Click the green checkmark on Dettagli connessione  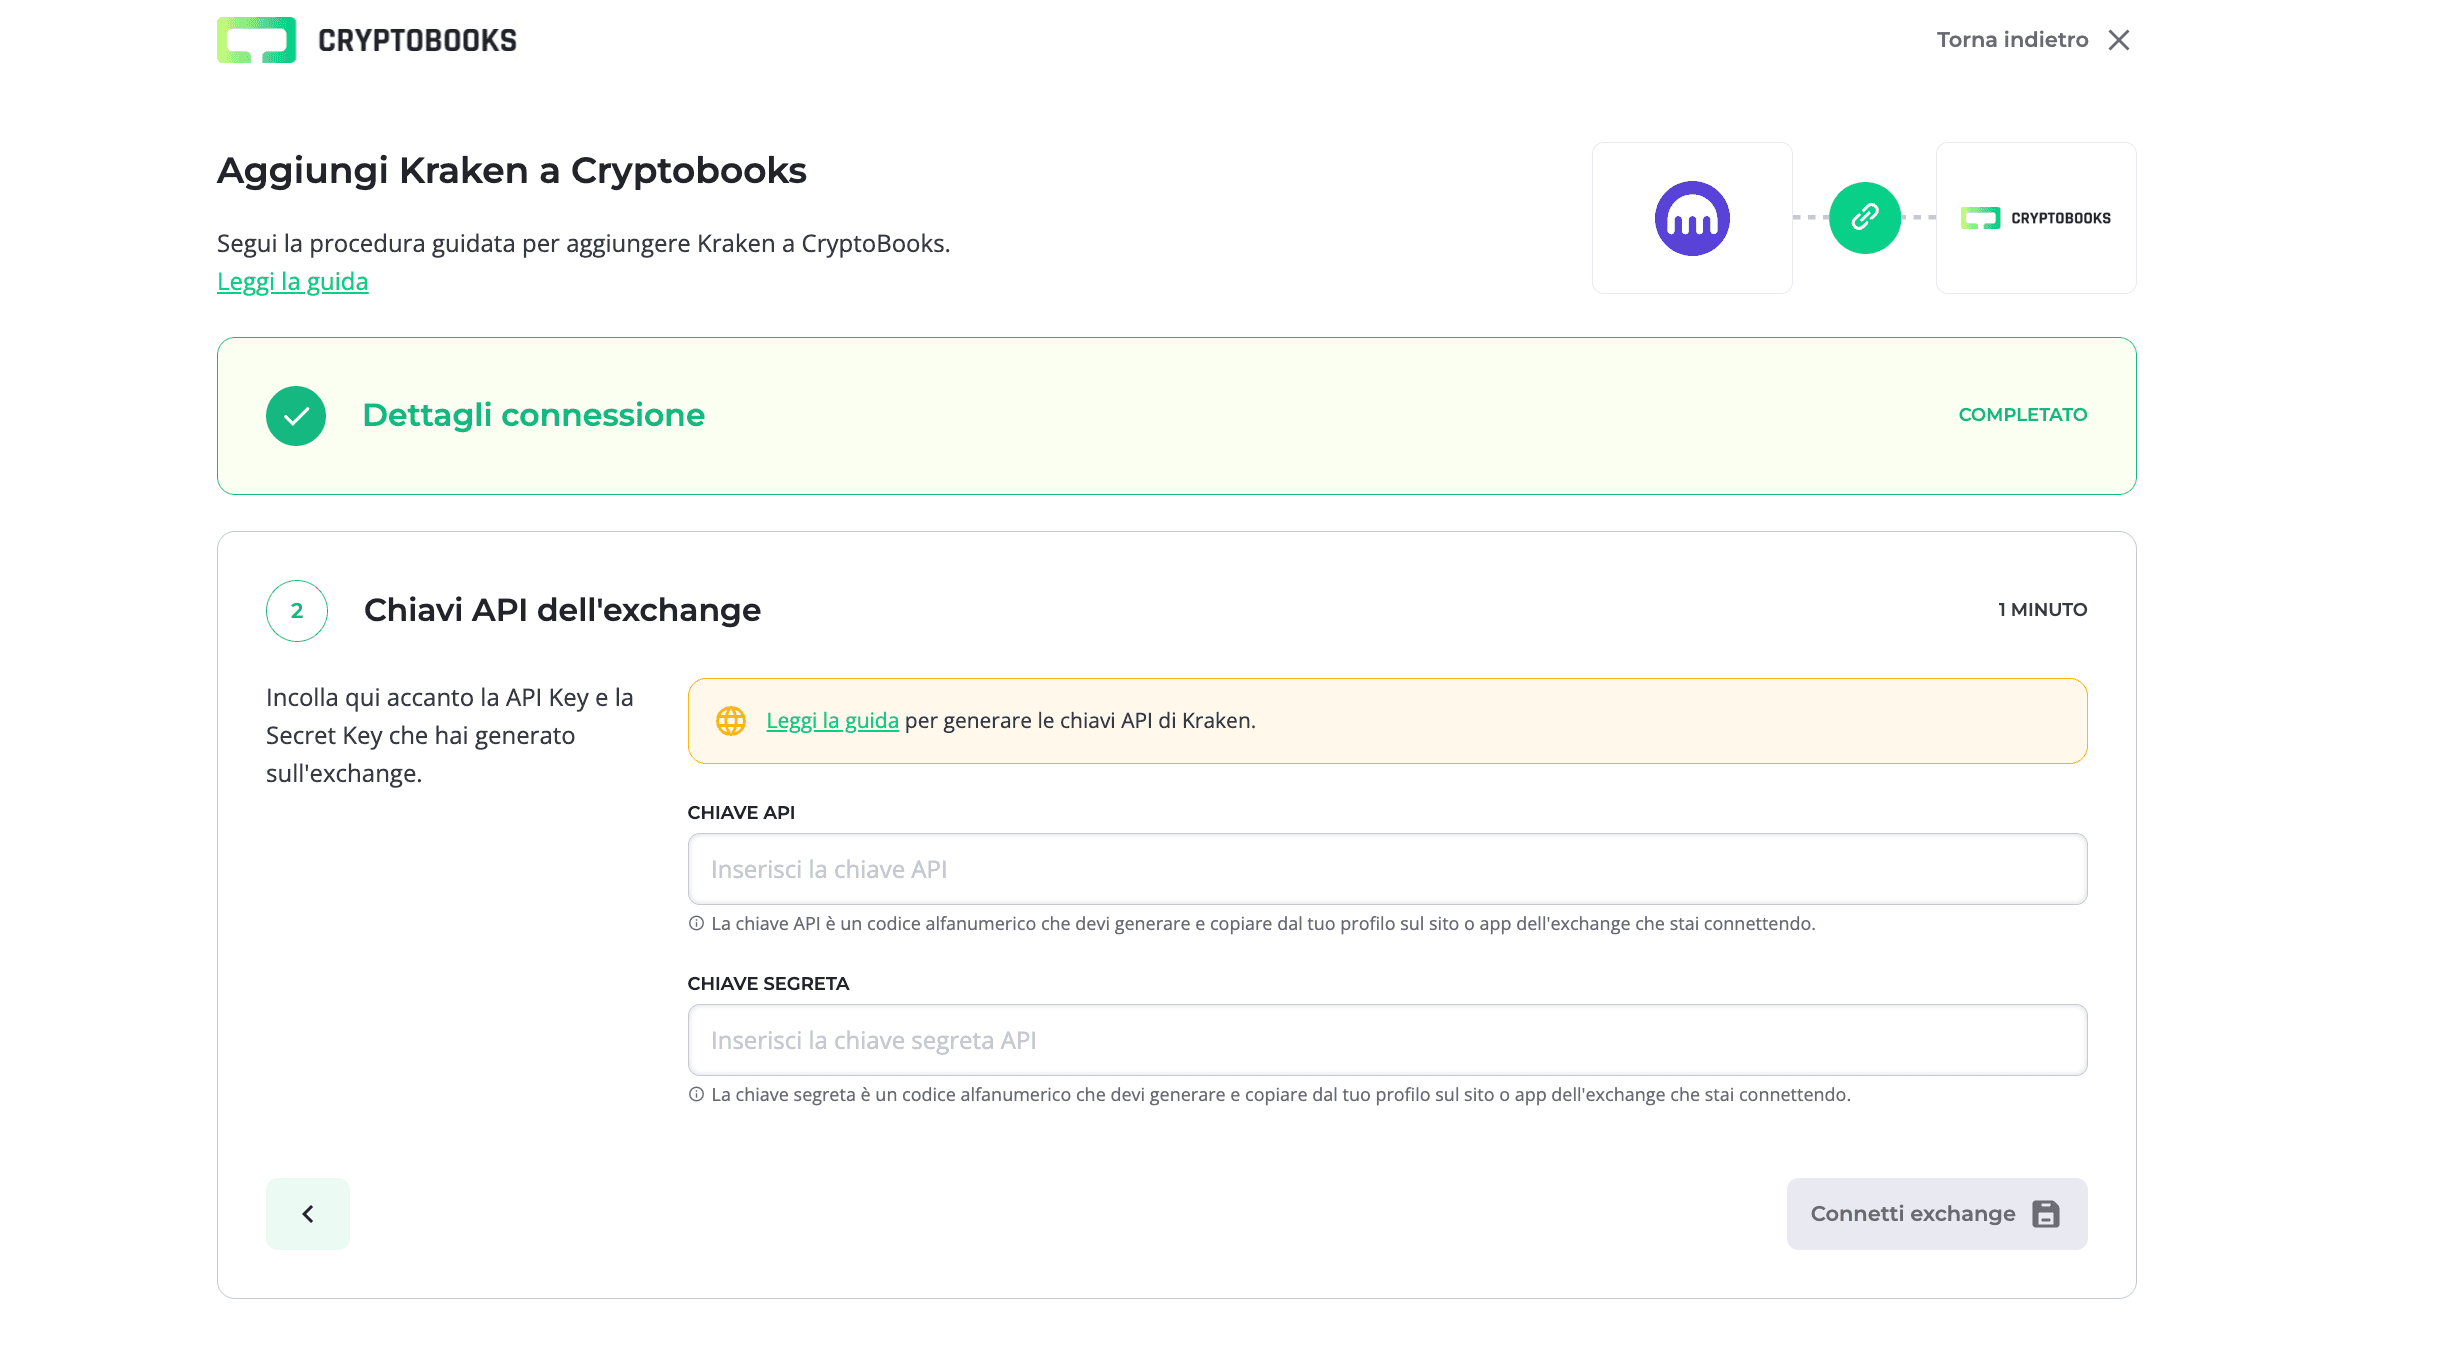coord(295,415)
